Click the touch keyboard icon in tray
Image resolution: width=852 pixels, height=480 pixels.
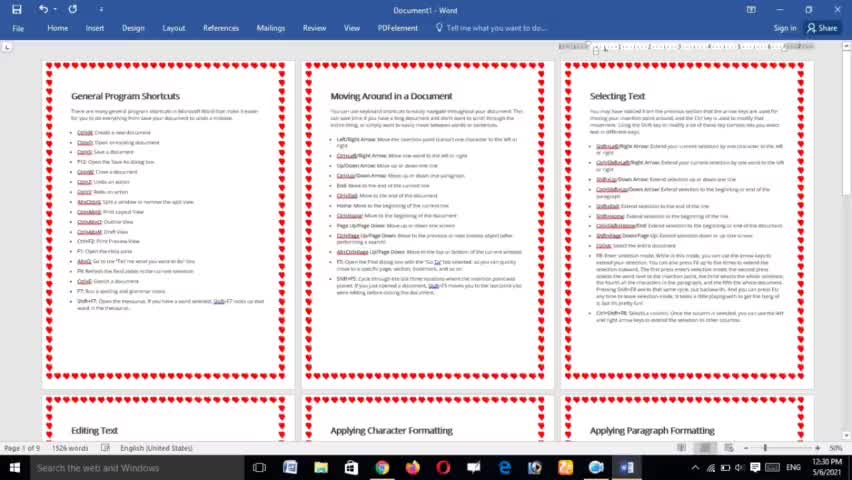click(772, 467)
